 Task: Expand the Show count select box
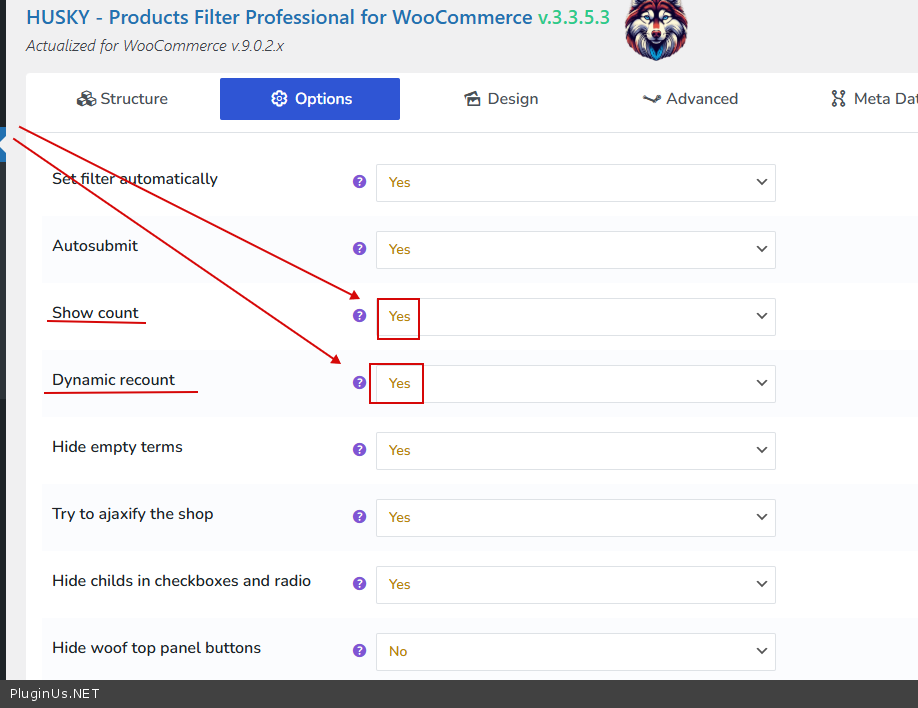coord(575,317)
